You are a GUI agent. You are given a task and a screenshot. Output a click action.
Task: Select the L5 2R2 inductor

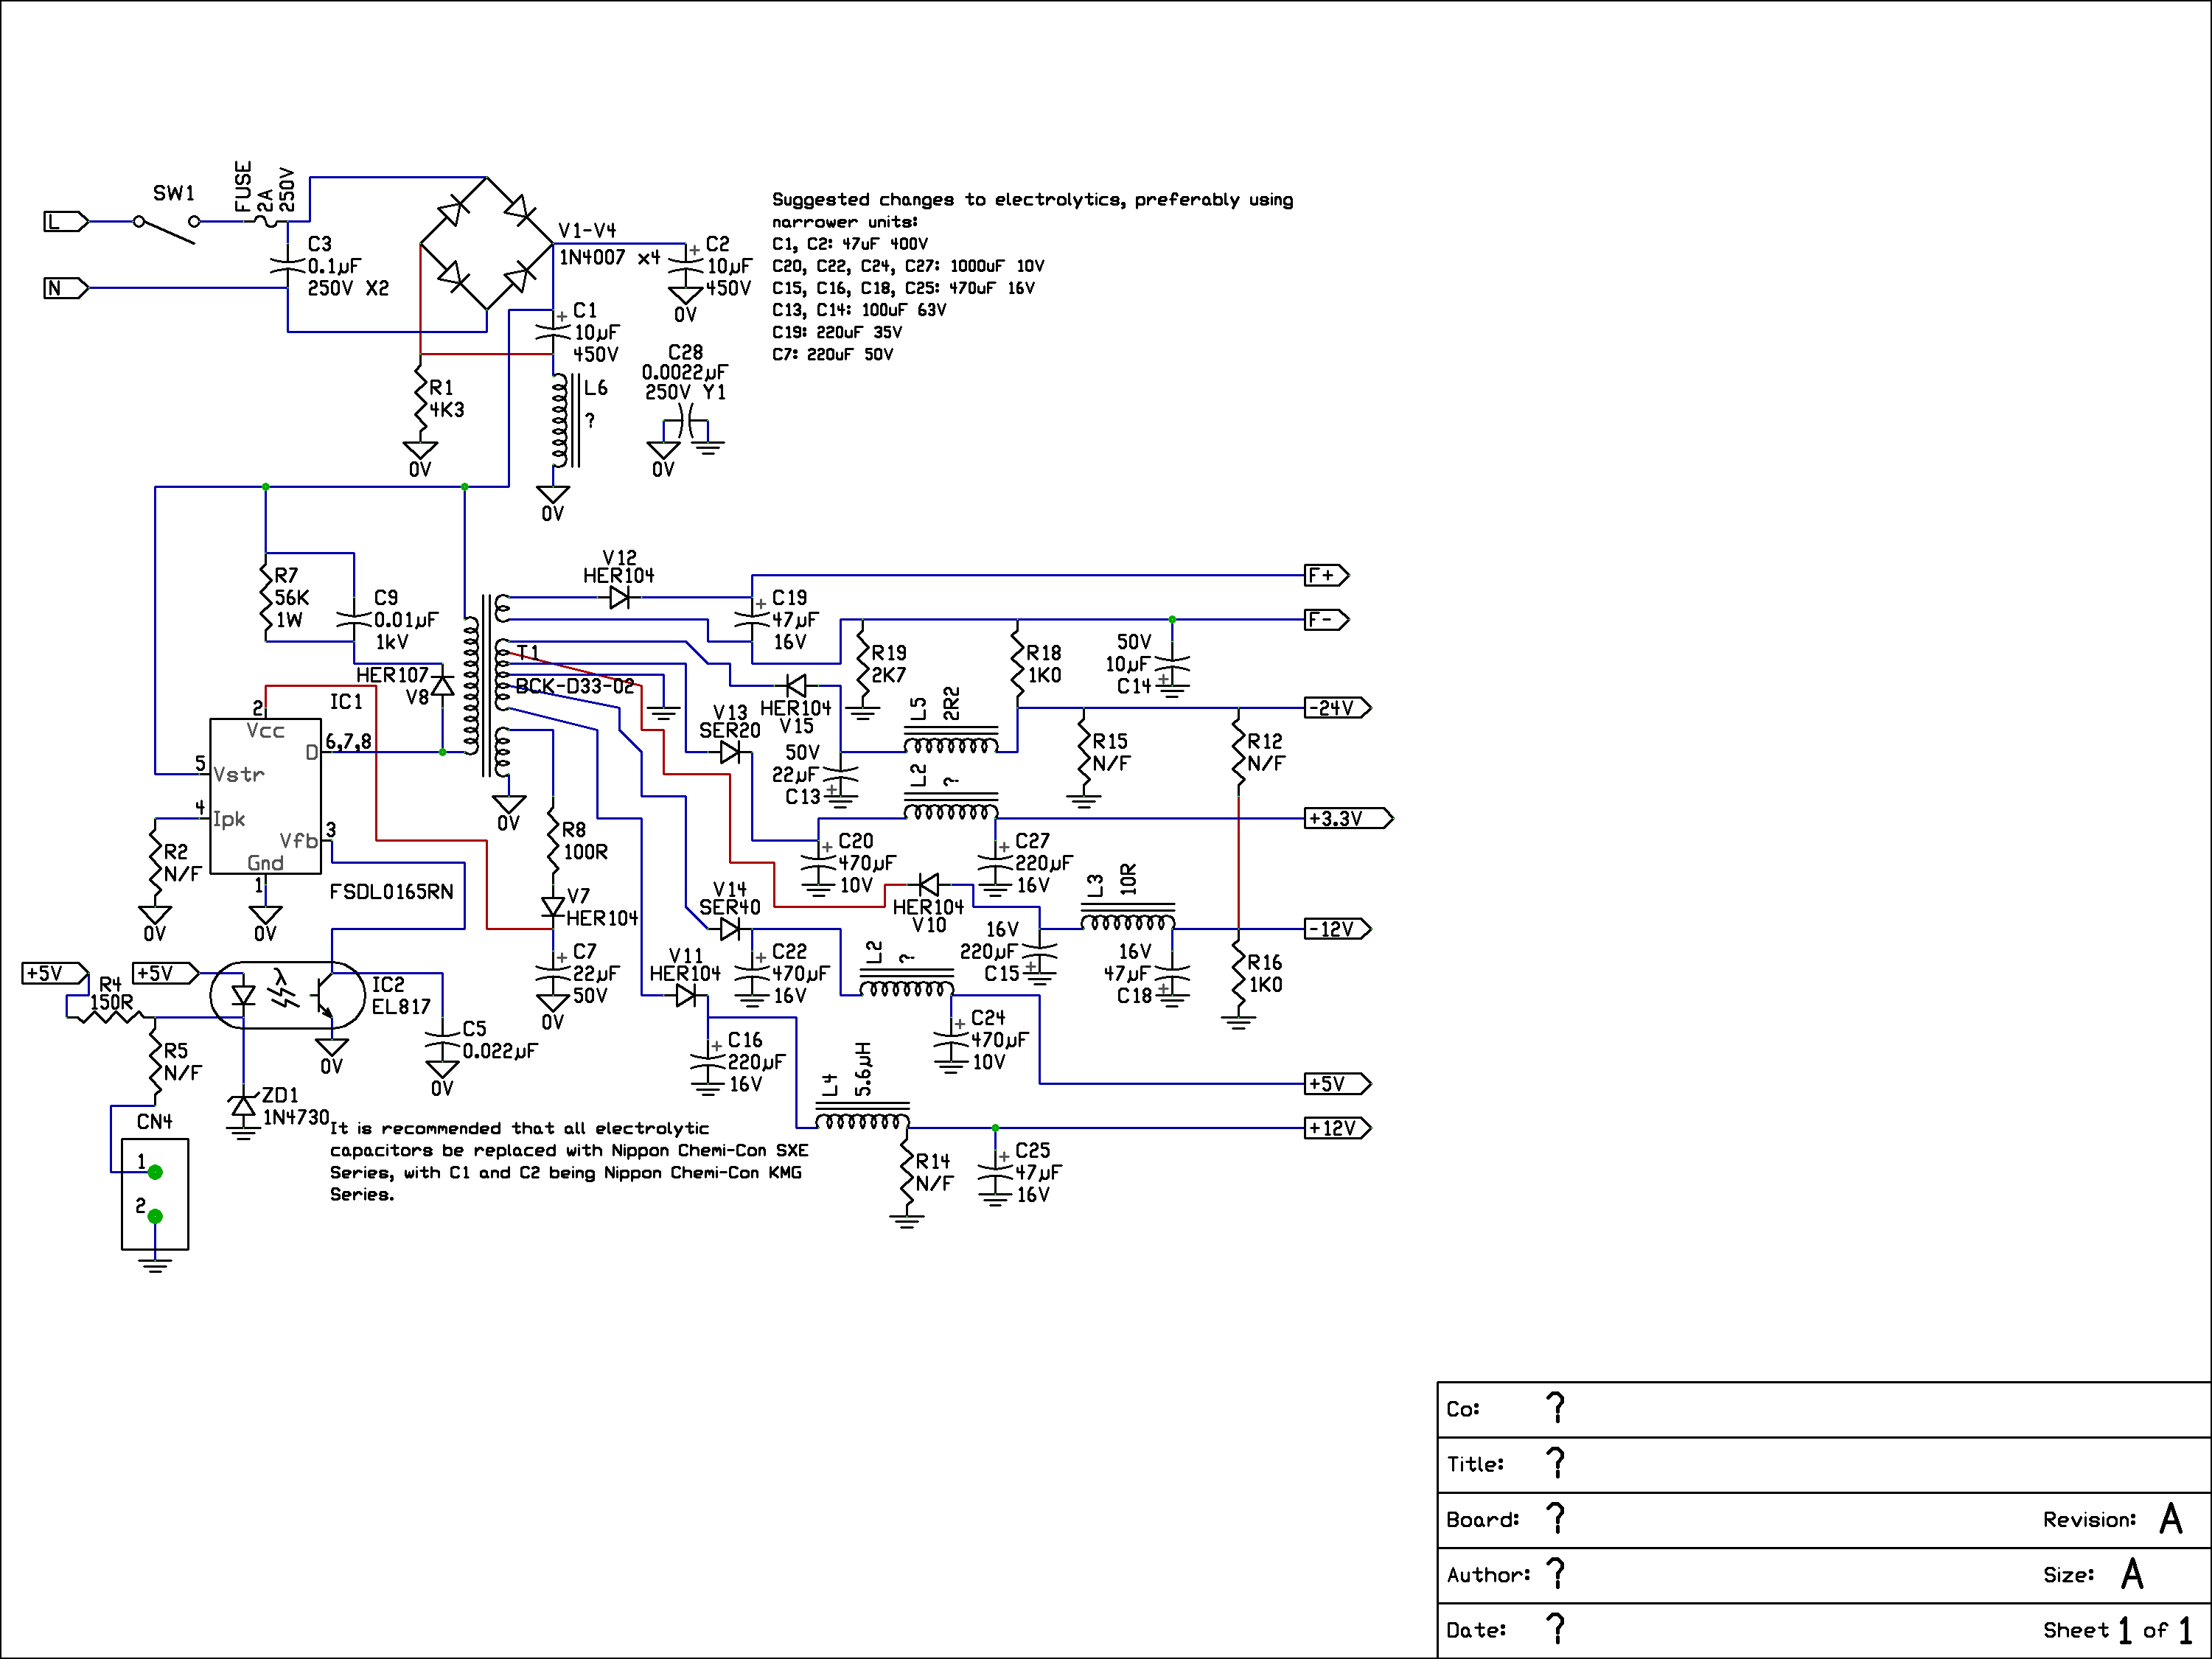pyautogui.click(x=951, y=740)
